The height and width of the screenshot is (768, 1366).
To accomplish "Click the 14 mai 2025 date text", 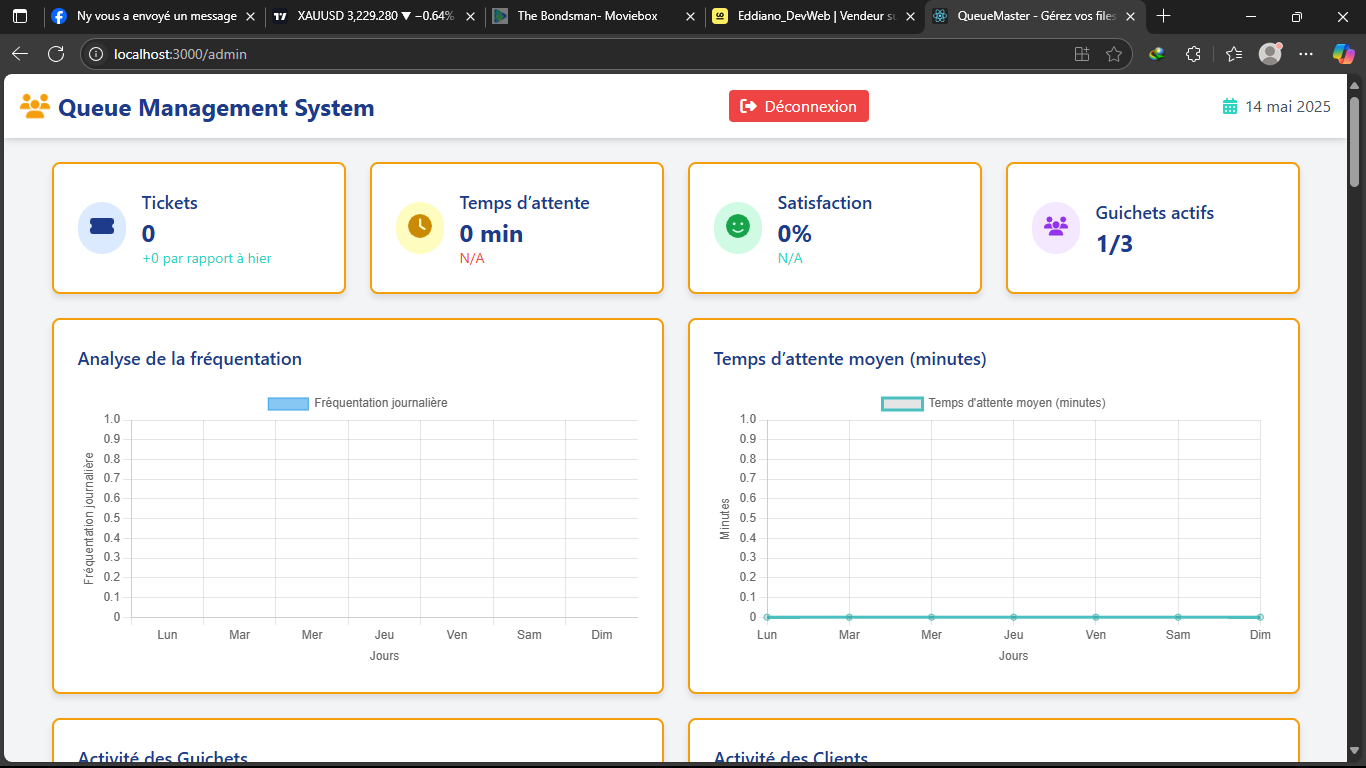I will pyautogui.click(x=1288, y=106).
